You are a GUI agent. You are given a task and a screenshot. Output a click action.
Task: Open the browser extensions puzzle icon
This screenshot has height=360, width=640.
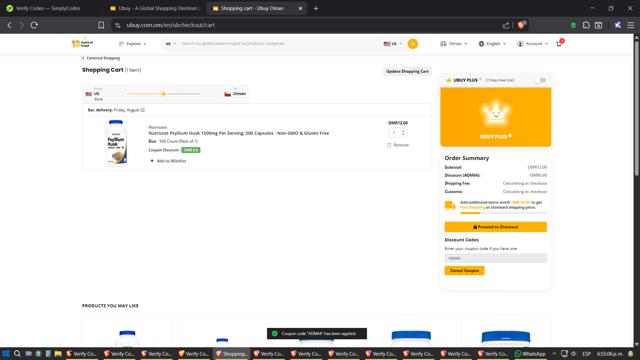pyautogui.click(x=586, y=25)
